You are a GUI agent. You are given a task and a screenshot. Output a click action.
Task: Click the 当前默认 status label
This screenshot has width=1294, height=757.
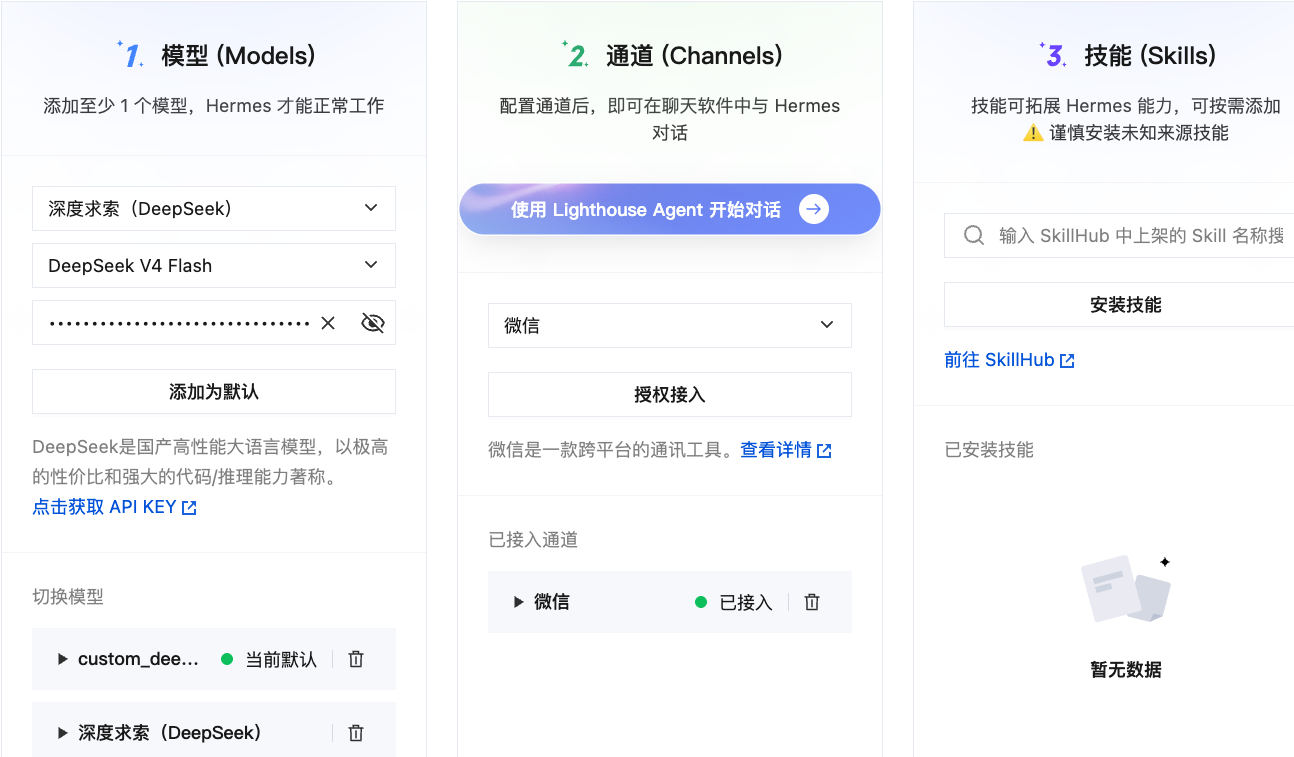[281, 659]
